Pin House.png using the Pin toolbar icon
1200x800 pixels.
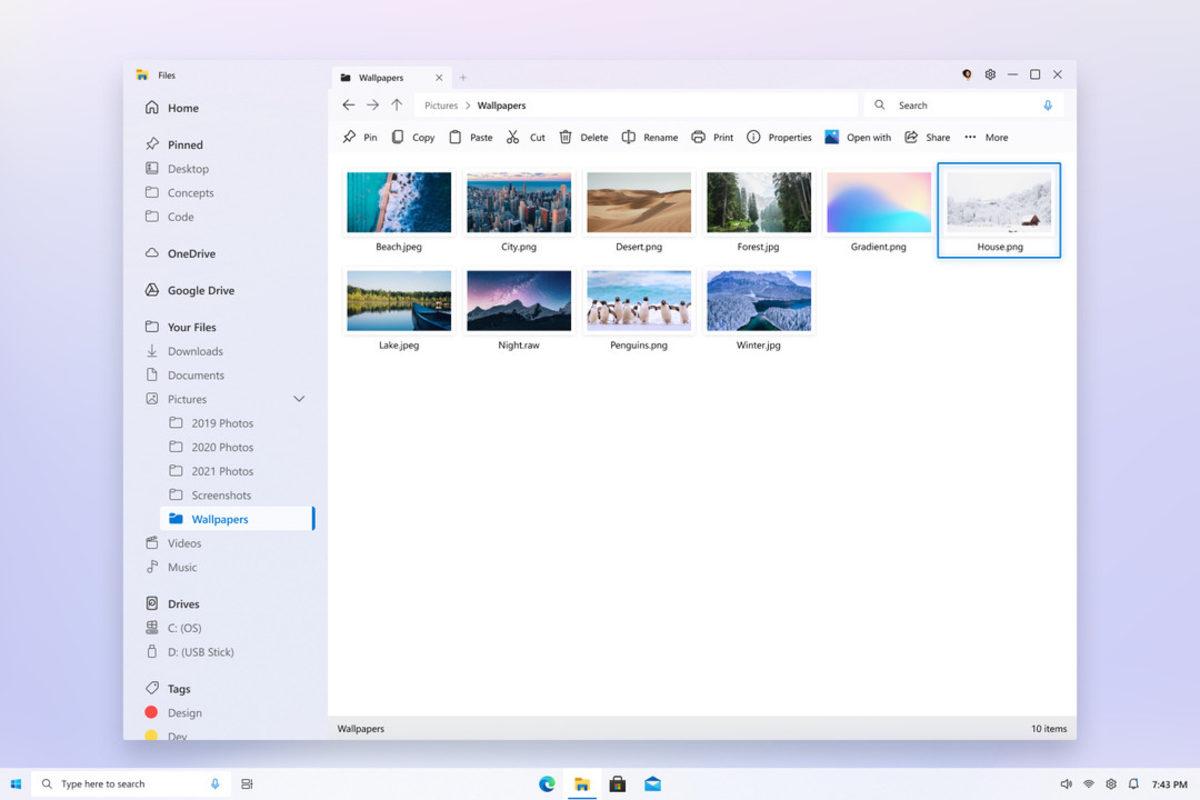[x=359, y=137]
